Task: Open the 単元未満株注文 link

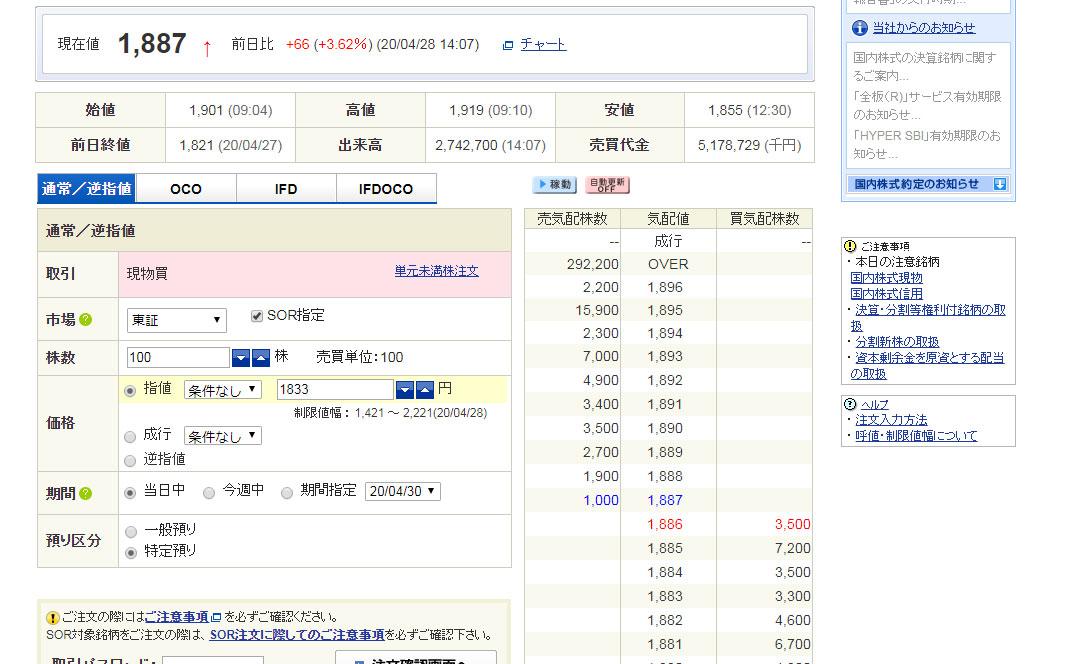Action: point(437,271)
